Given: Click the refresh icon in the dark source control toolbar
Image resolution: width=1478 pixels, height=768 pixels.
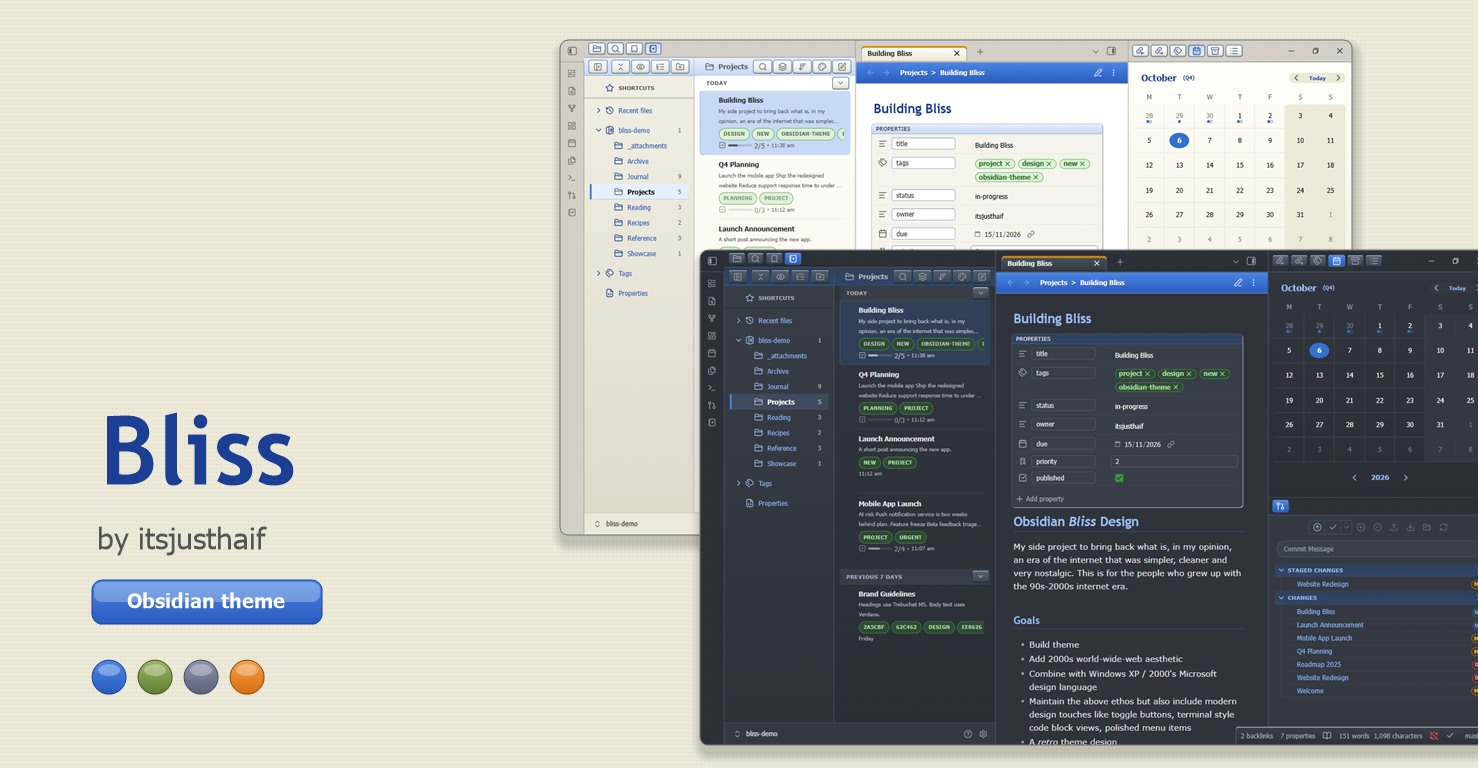Looking at the screenshot, I should pos(1443,527).
